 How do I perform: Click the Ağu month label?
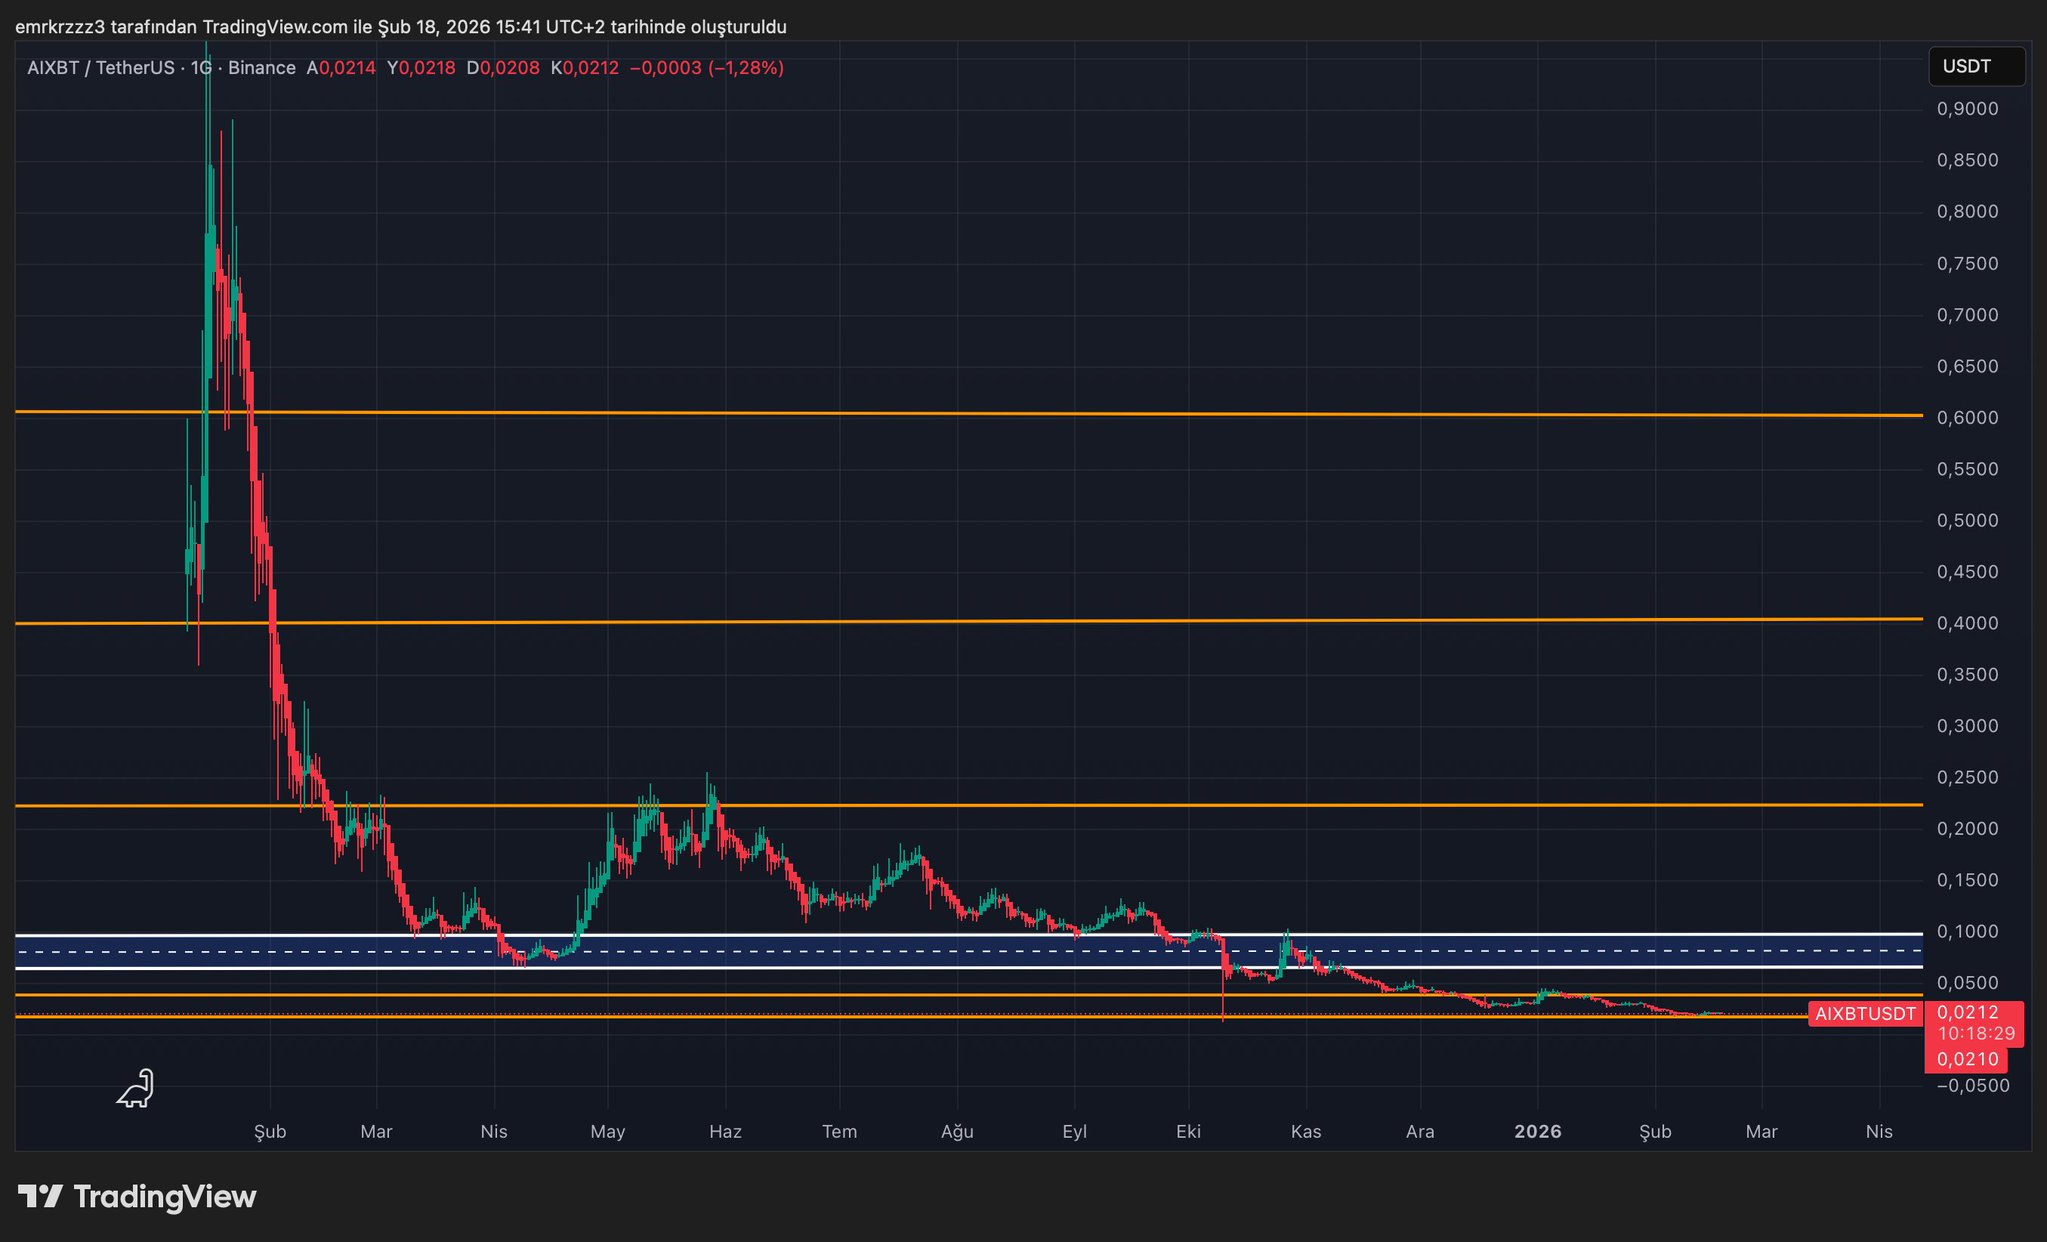coord(957,1132)
